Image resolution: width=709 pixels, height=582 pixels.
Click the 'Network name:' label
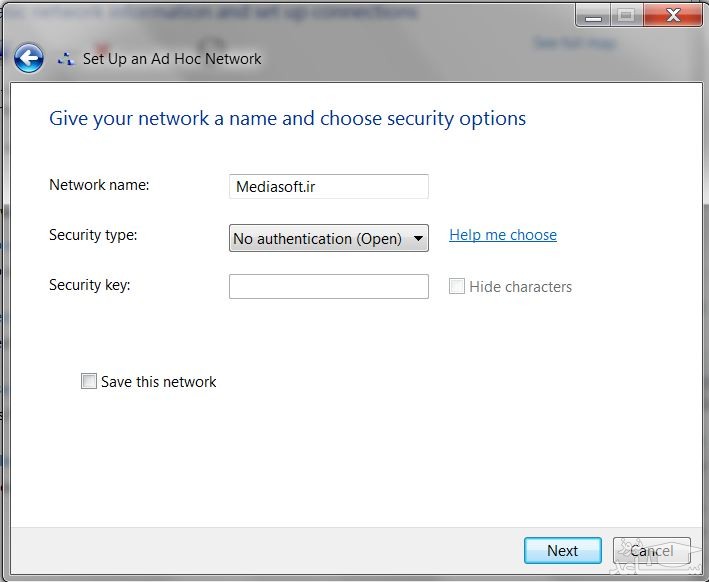coord(99,184)
